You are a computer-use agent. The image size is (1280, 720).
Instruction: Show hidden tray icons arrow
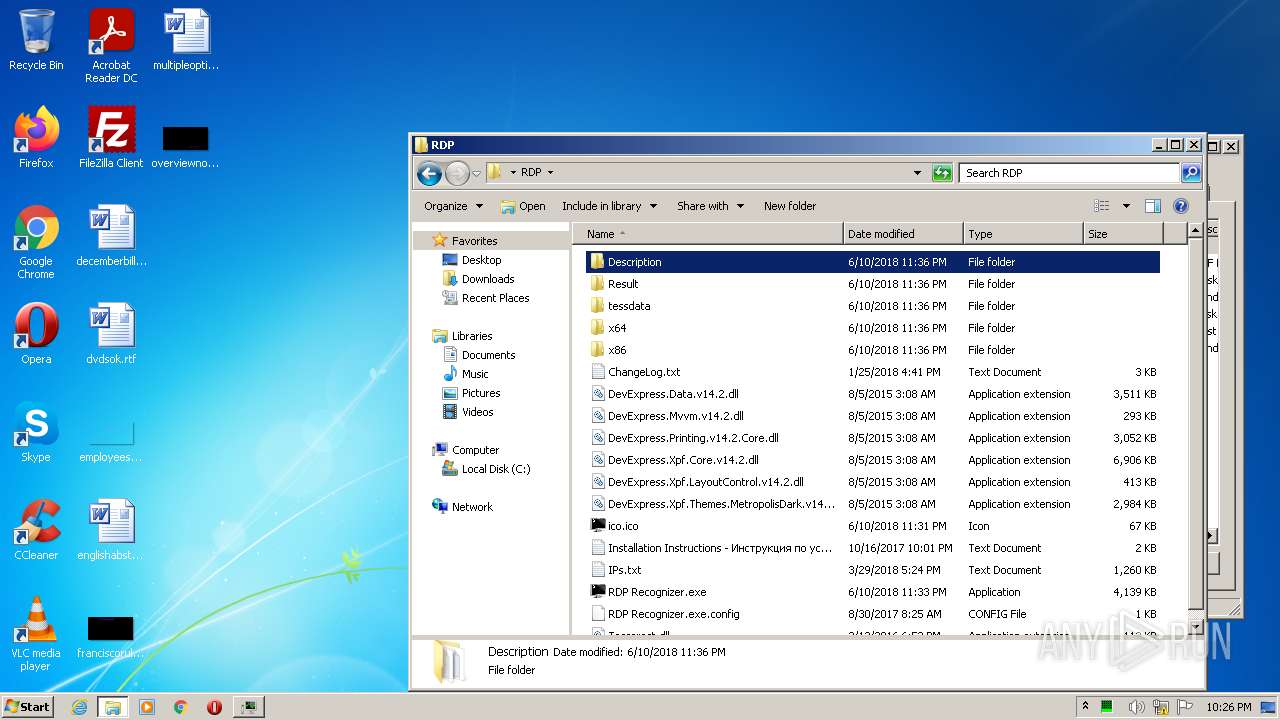click(1086, 707)
